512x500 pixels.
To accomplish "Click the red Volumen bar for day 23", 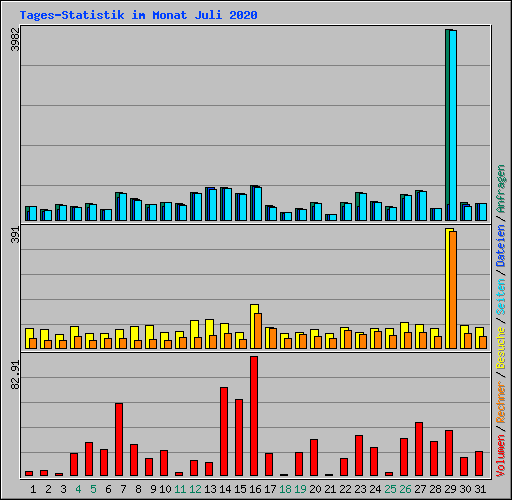I will (359, 455).
